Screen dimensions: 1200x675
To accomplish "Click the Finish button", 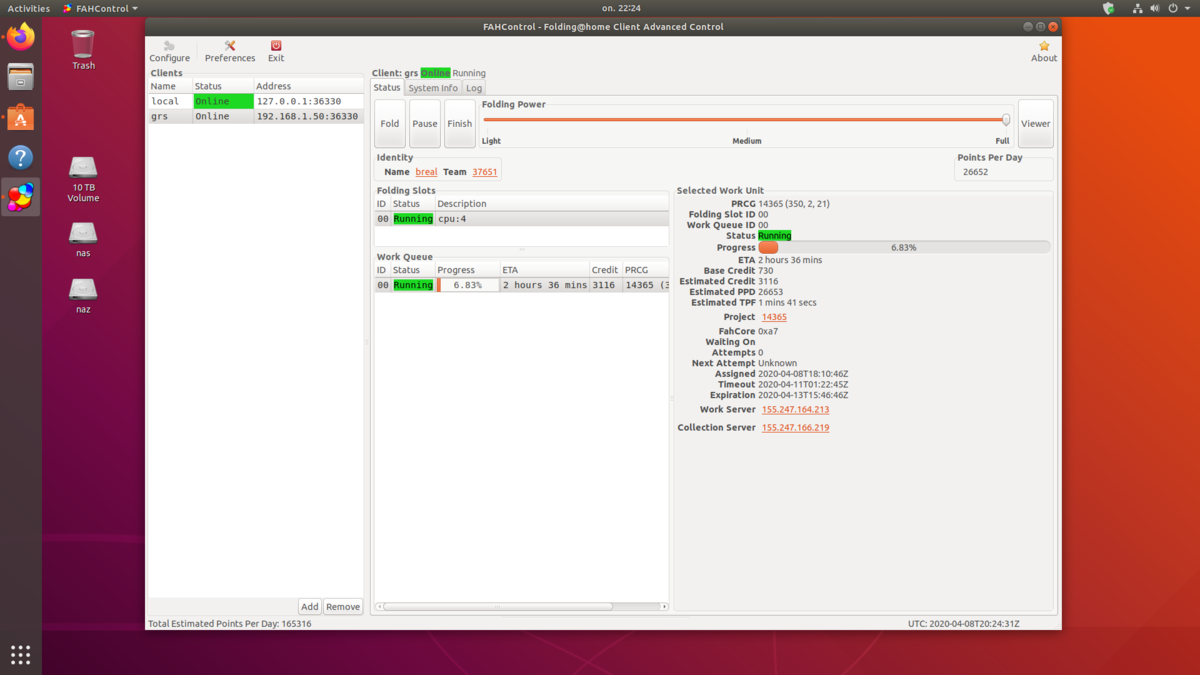I will [460, 124].
